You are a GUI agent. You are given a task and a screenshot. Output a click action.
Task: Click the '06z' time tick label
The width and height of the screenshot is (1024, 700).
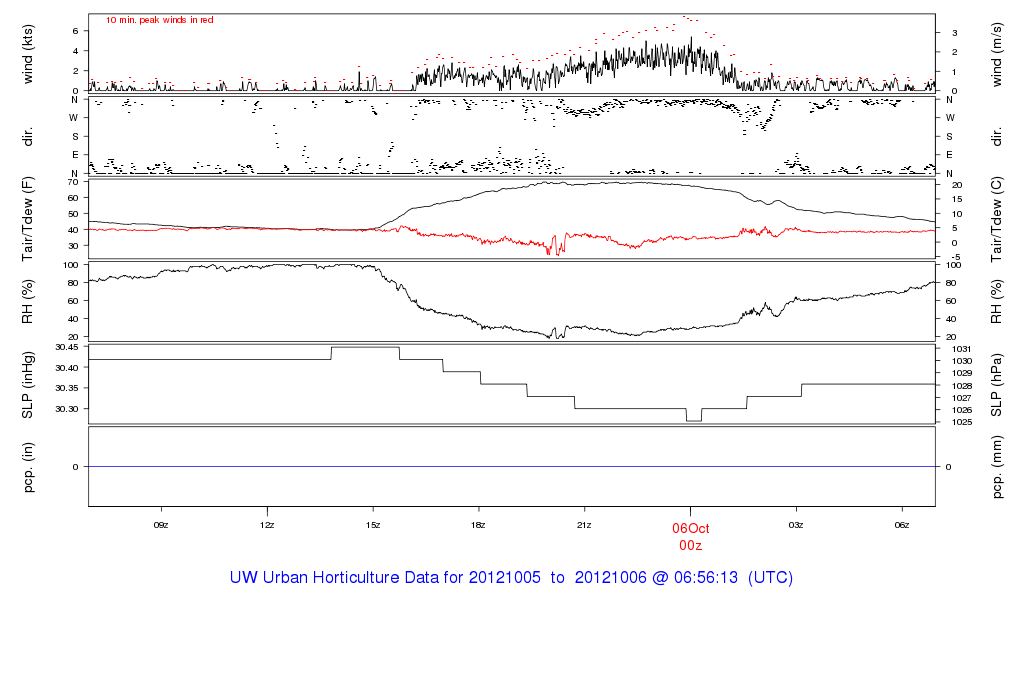902,525
